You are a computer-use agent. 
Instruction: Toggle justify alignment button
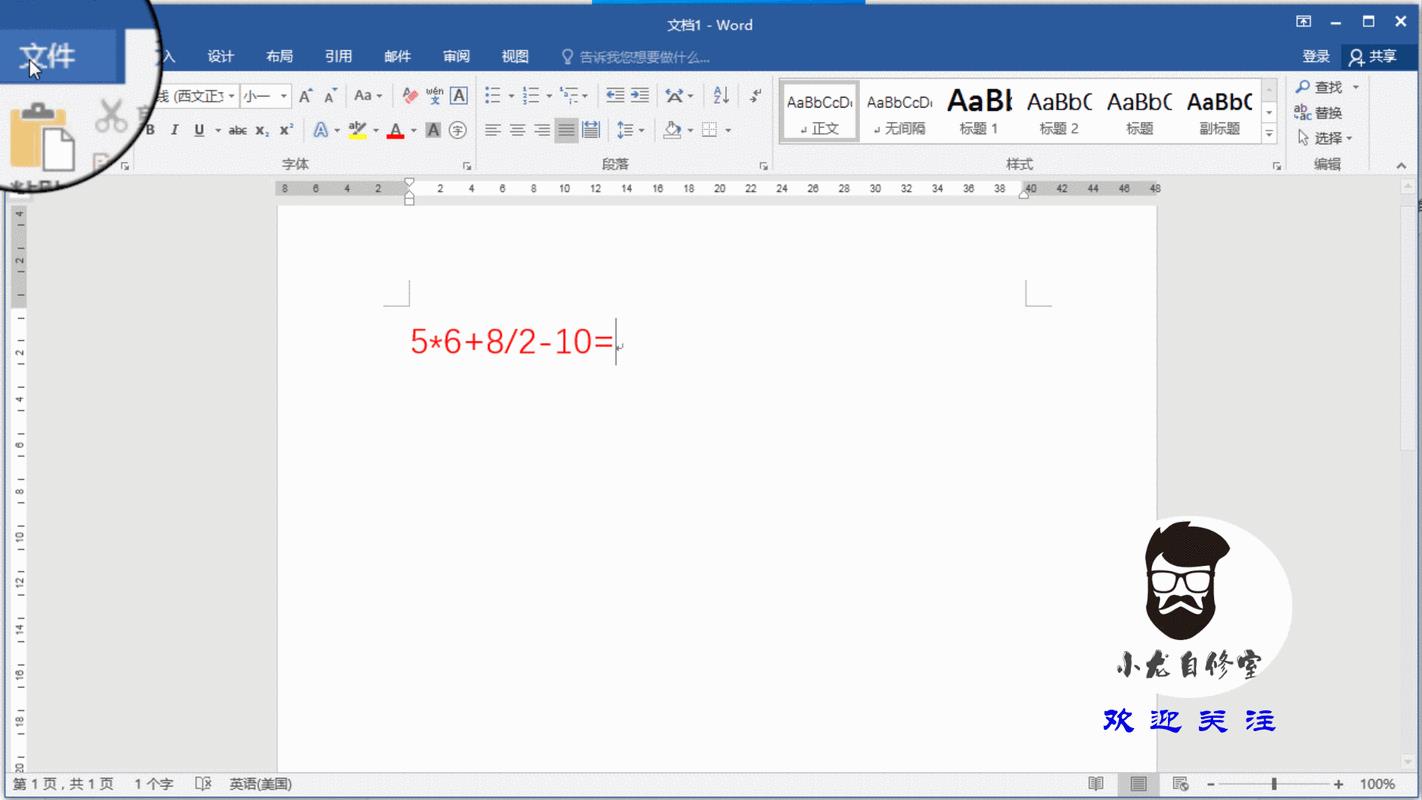point(566,130)
